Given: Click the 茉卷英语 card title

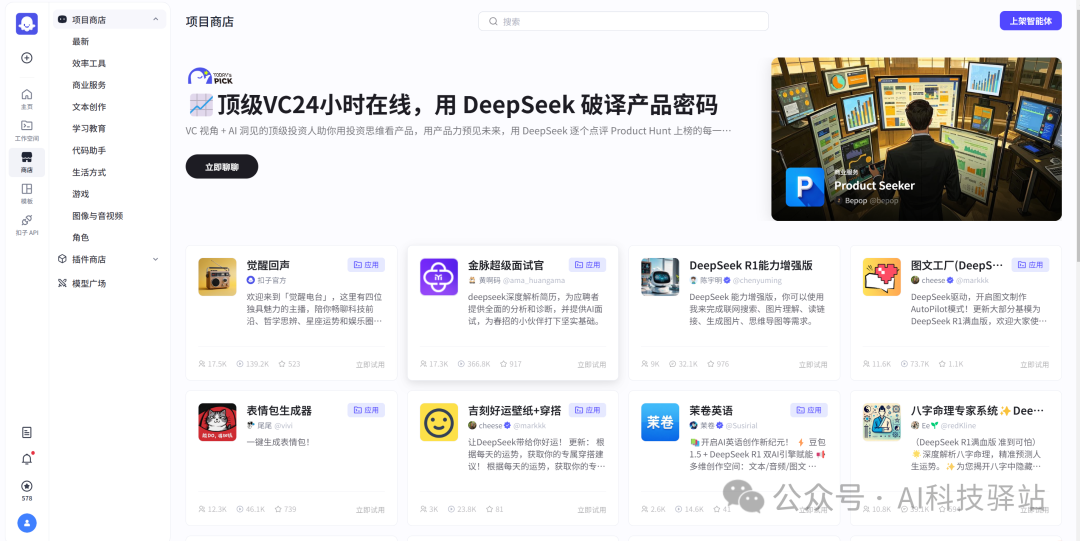Looking at the screenshot, I should pos(711,411).
